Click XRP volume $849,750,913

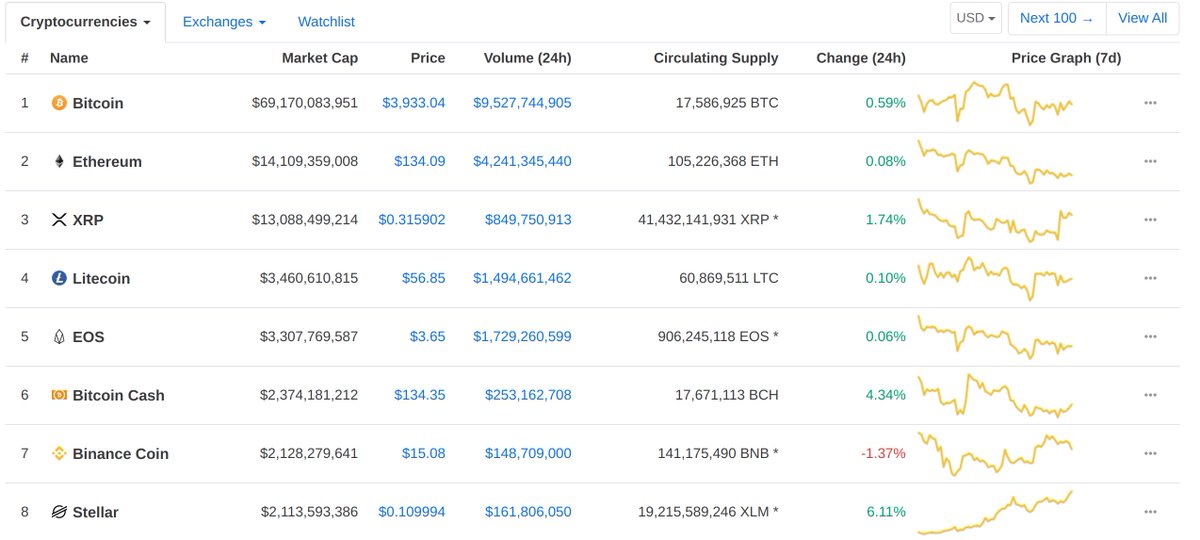coord(529,220)
